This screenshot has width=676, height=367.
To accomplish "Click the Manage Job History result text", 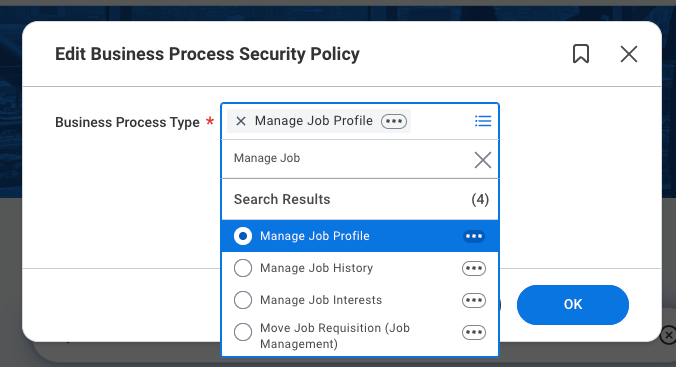I will pos(316,268).
